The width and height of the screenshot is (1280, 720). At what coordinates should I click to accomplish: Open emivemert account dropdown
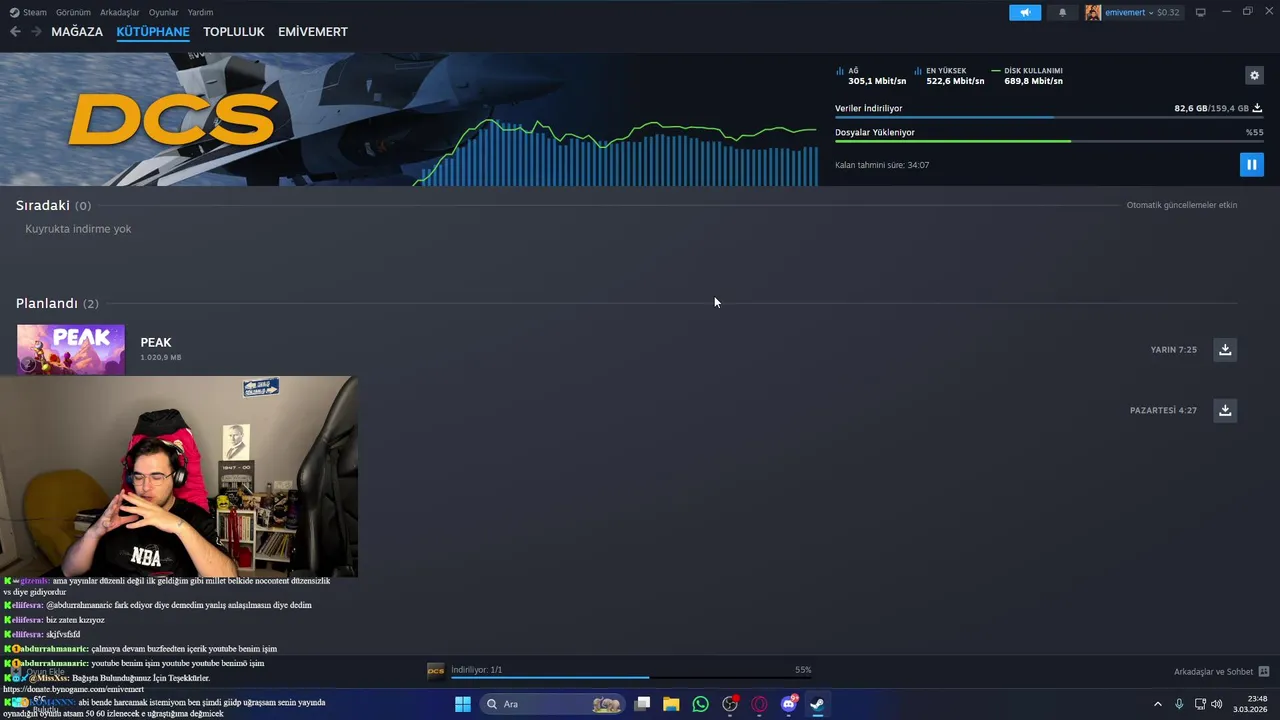point(1141,12)
